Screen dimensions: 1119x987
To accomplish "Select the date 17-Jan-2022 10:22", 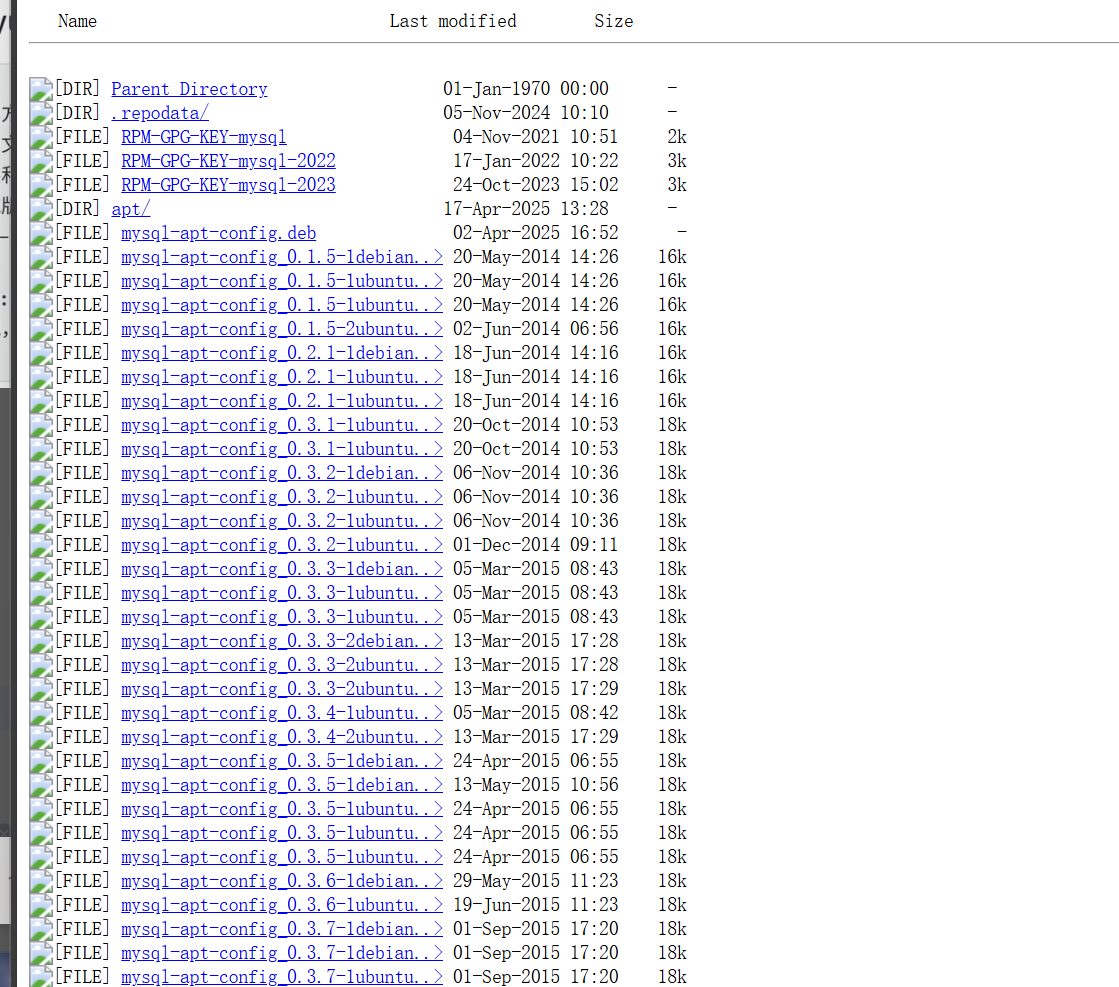I will tap(536, 161).
